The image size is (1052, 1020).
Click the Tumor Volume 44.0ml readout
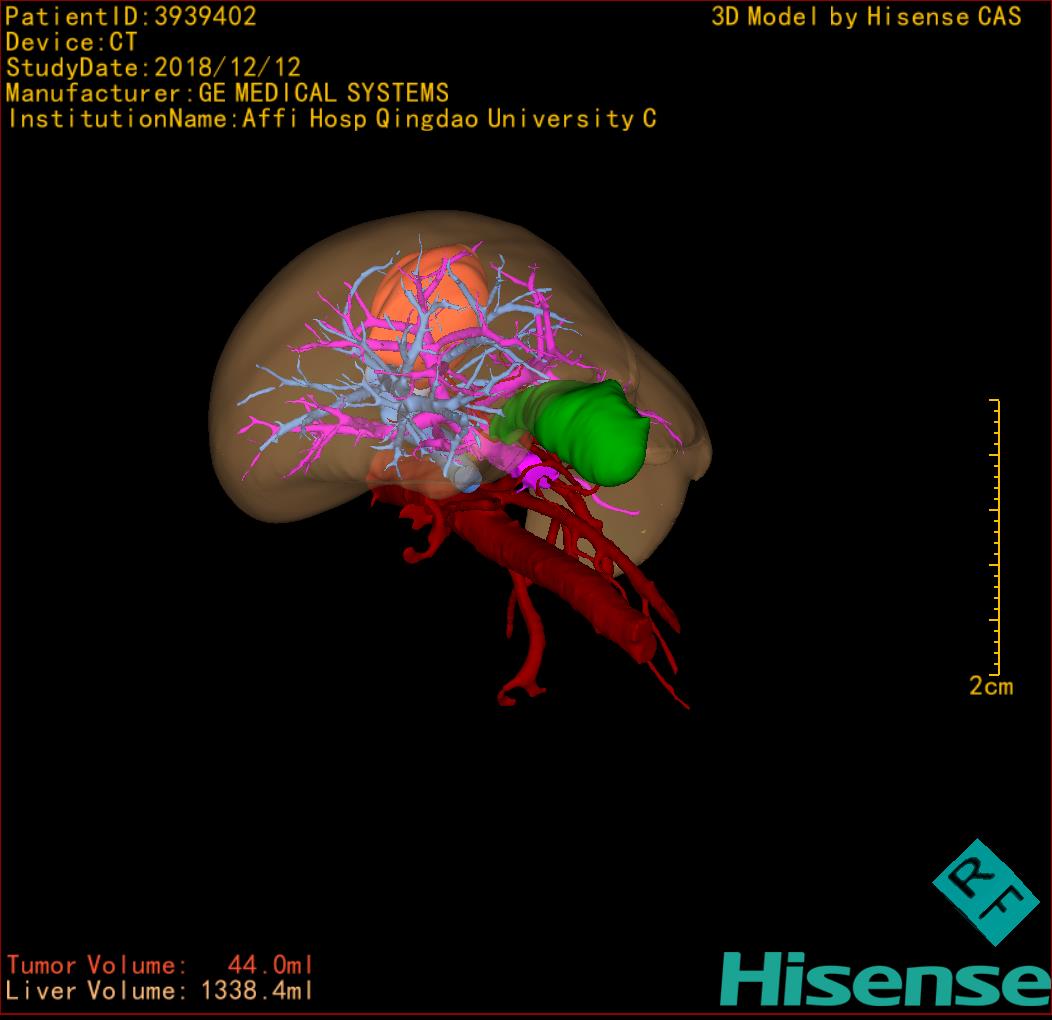(160, 965)
